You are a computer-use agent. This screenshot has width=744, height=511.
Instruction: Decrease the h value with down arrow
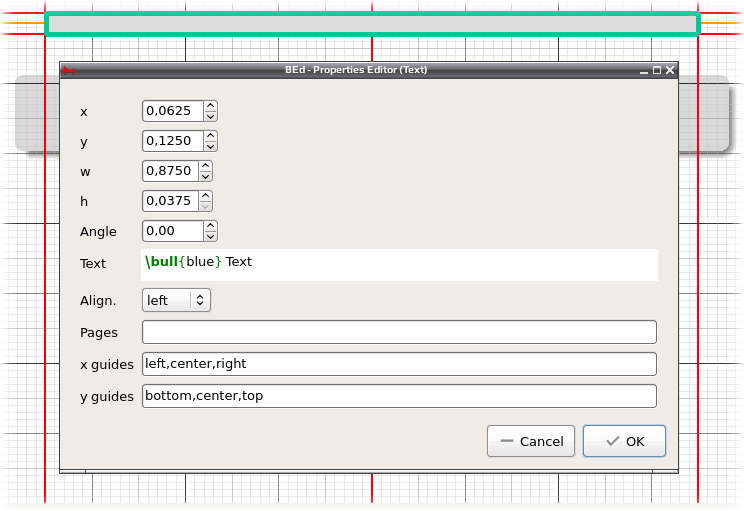205,206
